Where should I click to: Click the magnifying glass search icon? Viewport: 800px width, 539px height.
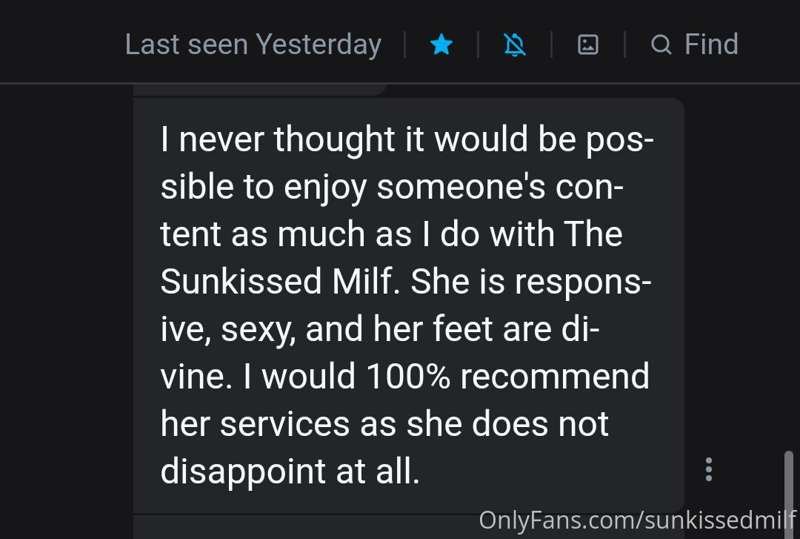(x=661, y=44)
